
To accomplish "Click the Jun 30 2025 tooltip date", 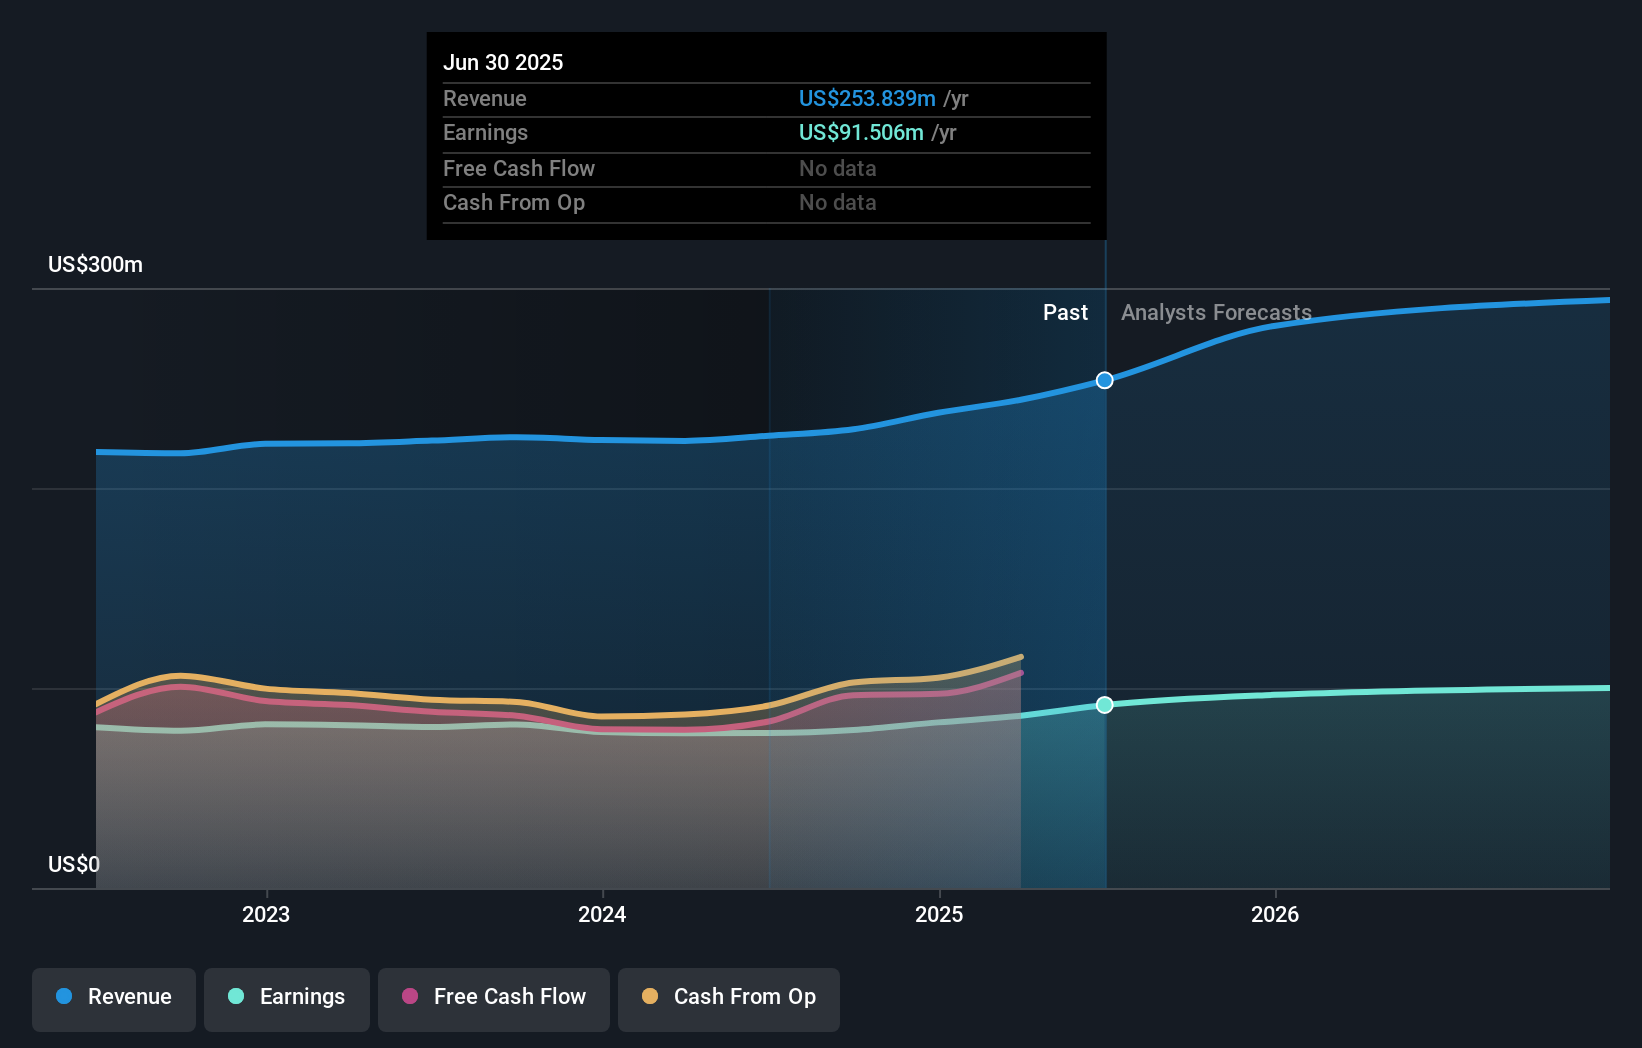I will [x=503, y=62].
